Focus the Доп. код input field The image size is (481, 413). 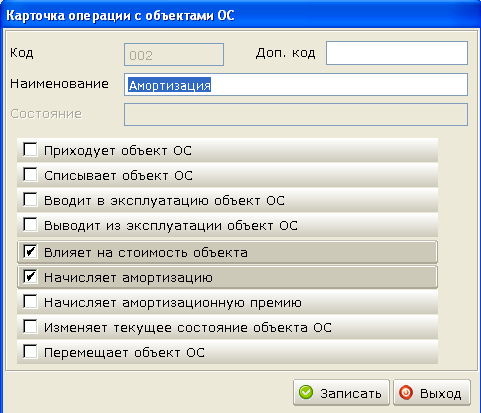[397, 53]
